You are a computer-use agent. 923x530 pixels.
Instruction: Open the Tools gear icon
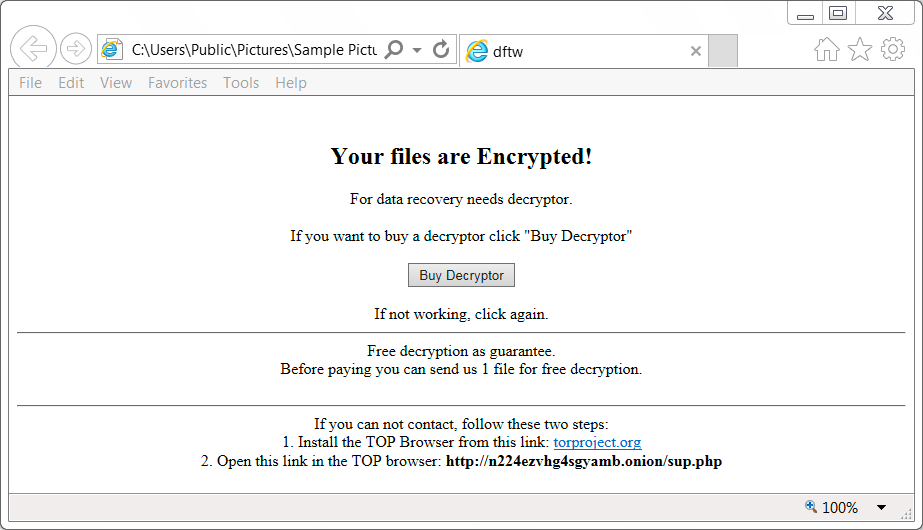click(x=893, y=49)
